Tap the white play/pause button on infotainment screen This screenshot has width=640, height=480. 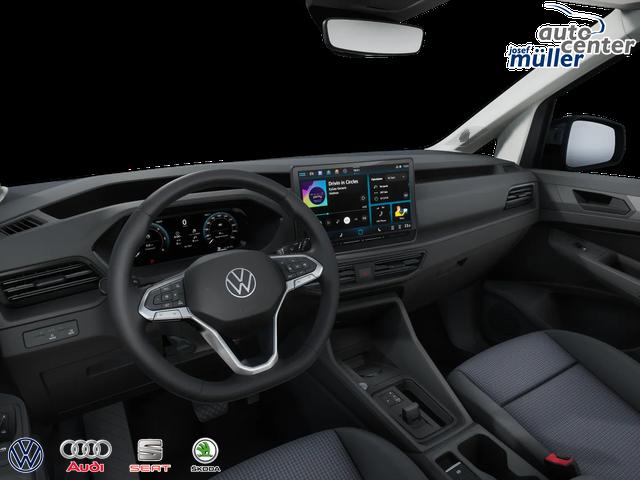pos(347,220)
